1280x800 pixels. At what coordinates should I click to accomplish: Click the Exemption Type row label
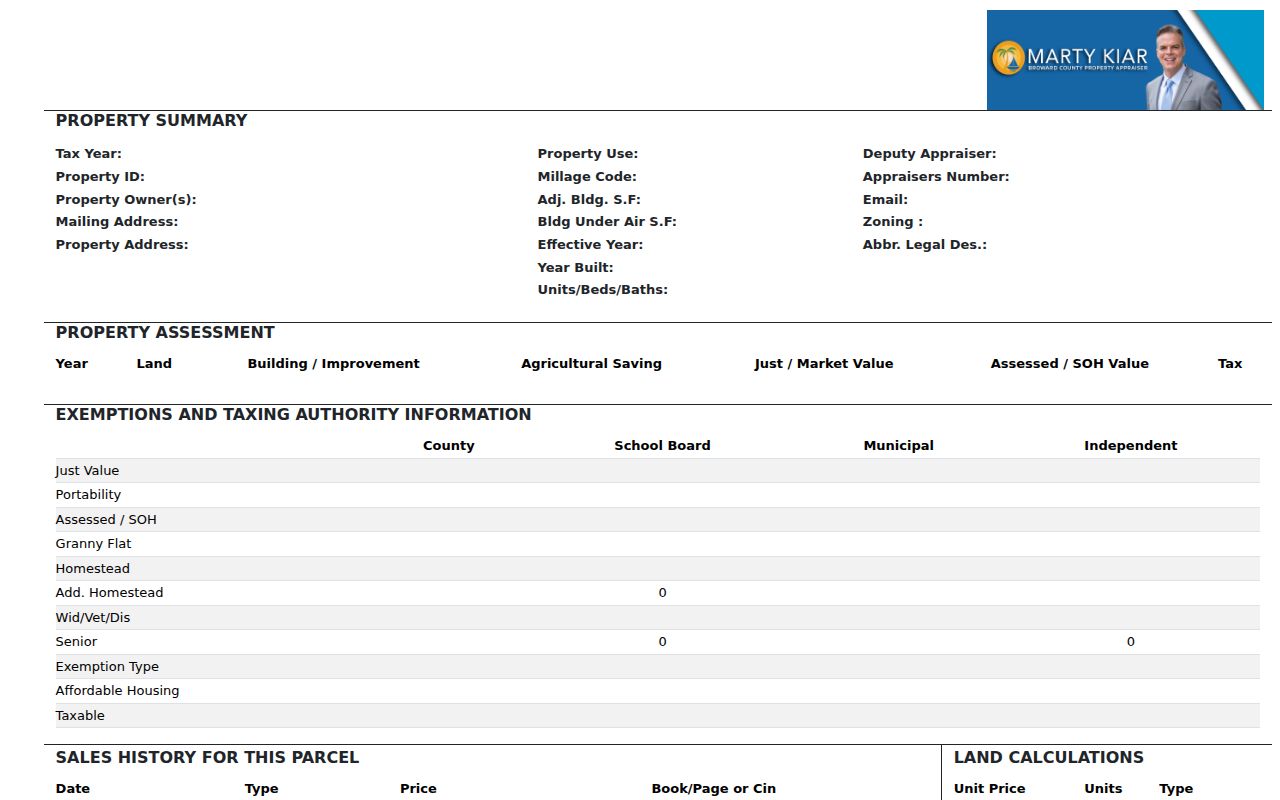[x=107, y=667]
